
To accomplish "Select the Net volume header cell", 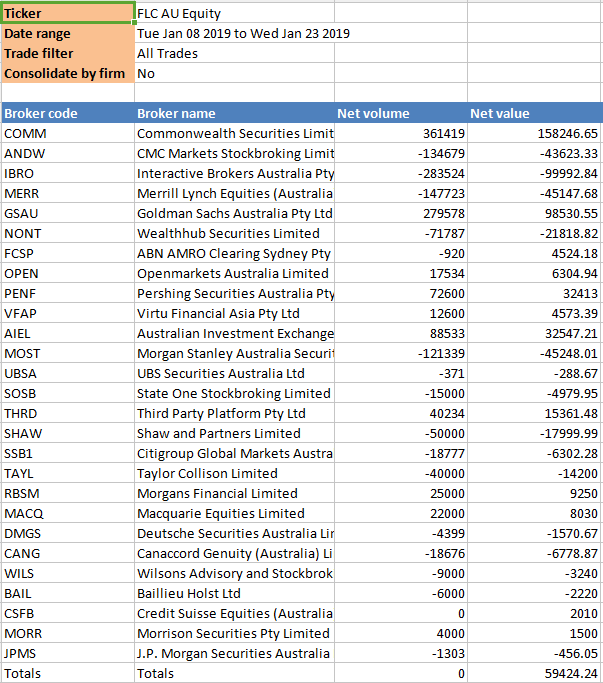I will (x=401, y=113).
